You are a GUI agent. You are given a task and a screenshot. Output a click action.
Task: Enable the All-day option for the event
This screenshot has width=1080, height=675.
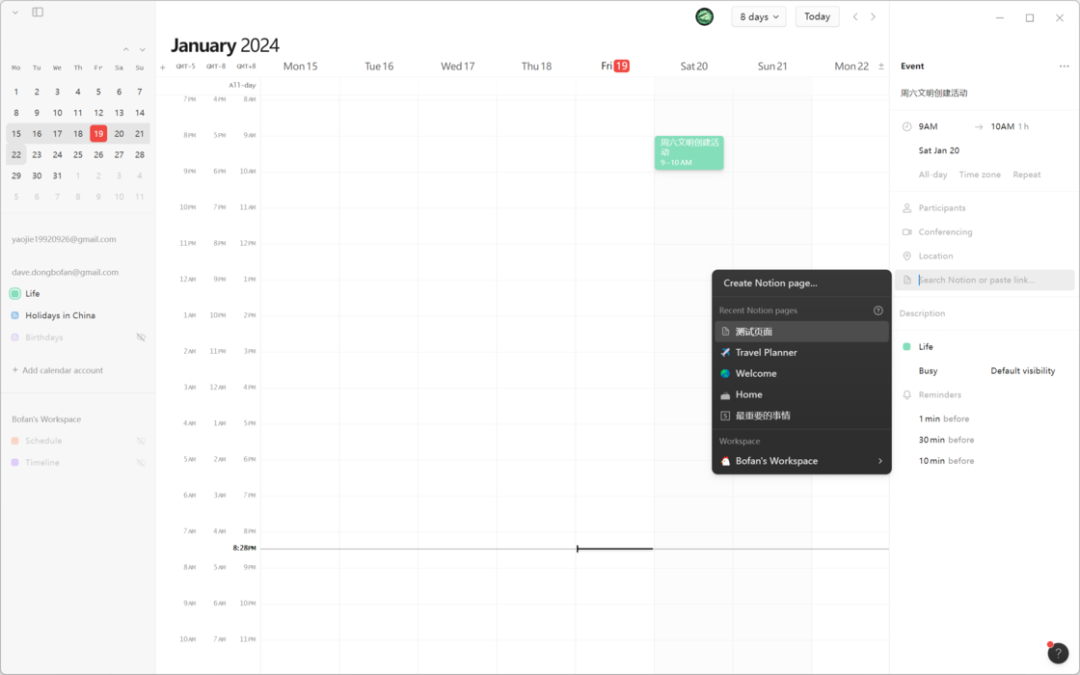(x=933, y=175)
